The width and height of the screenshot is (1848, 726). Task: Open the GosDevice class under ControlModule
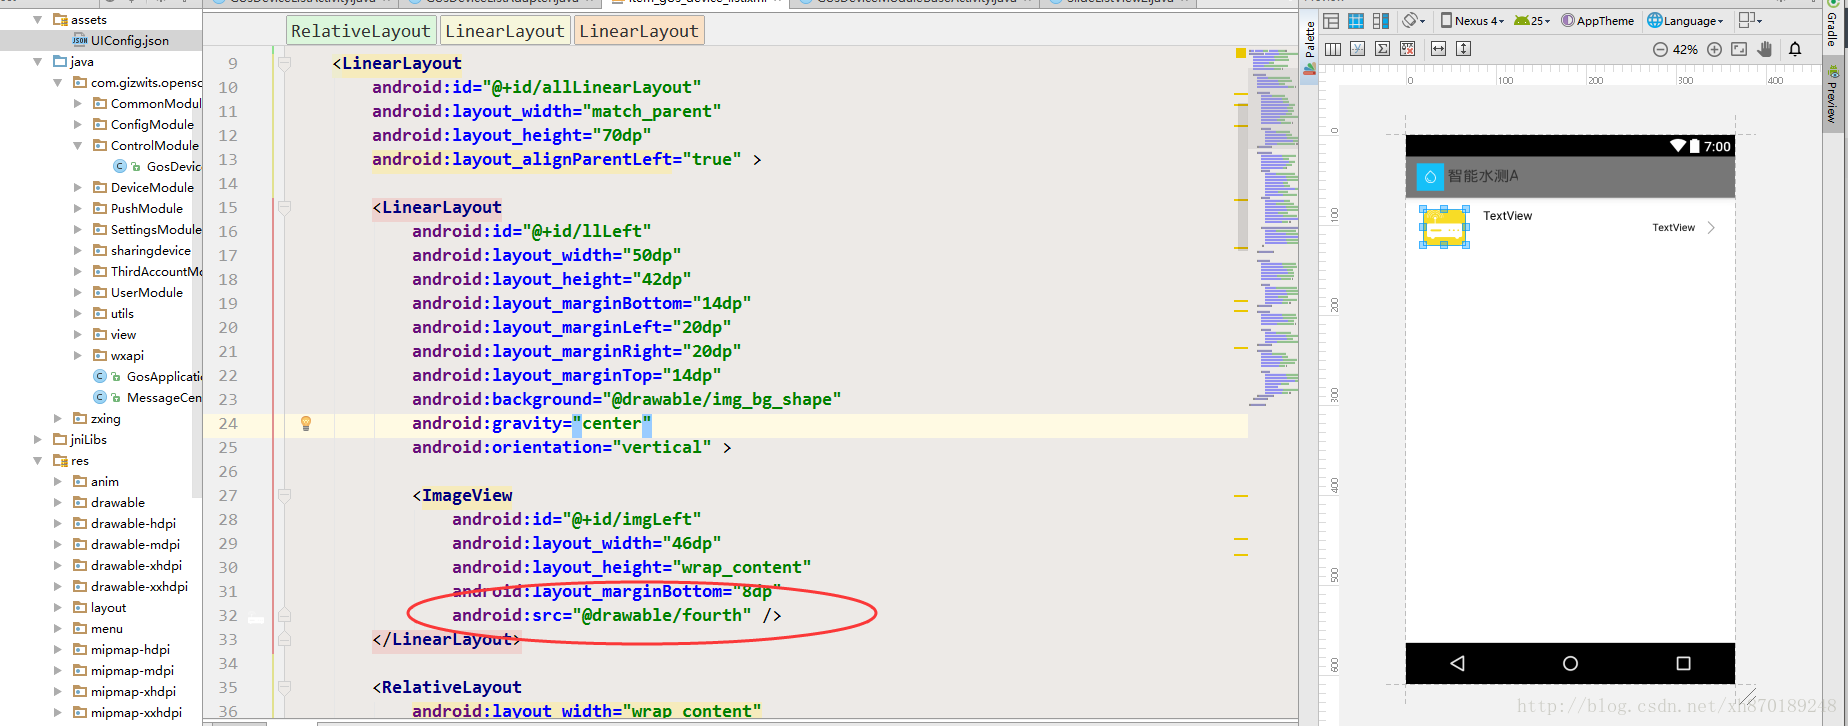158,167
